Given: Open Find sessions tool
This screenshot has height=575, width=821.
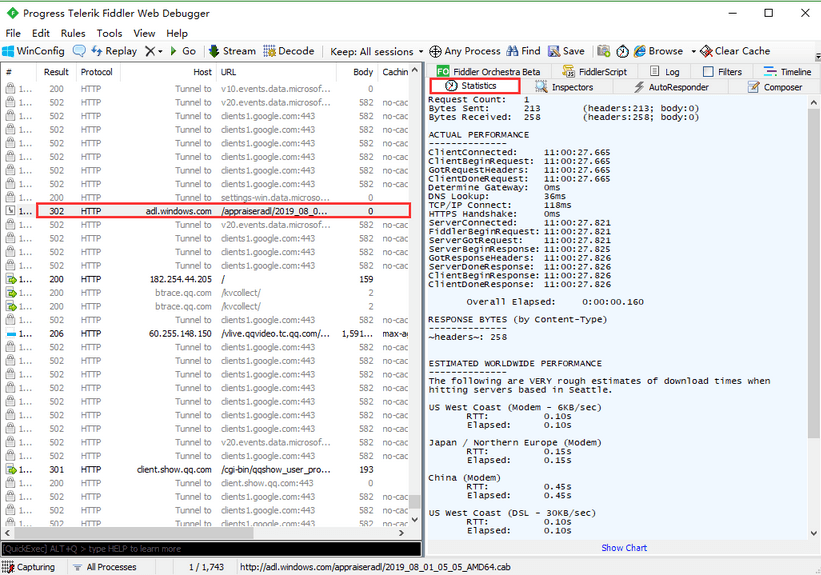Looking at the screenshot, I should [x=523, y=51].
